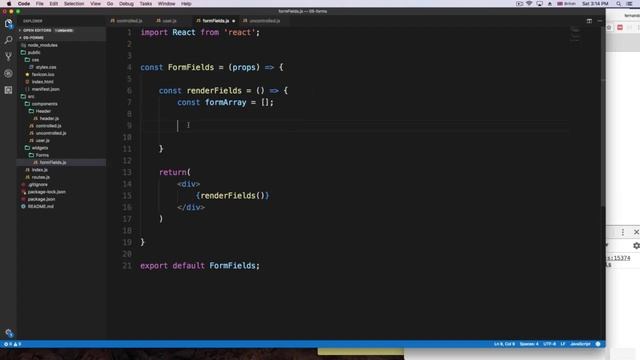Switch to the controlled.js editor tab
The height and width of the screenshot is (360, 640).
(127, 21)
